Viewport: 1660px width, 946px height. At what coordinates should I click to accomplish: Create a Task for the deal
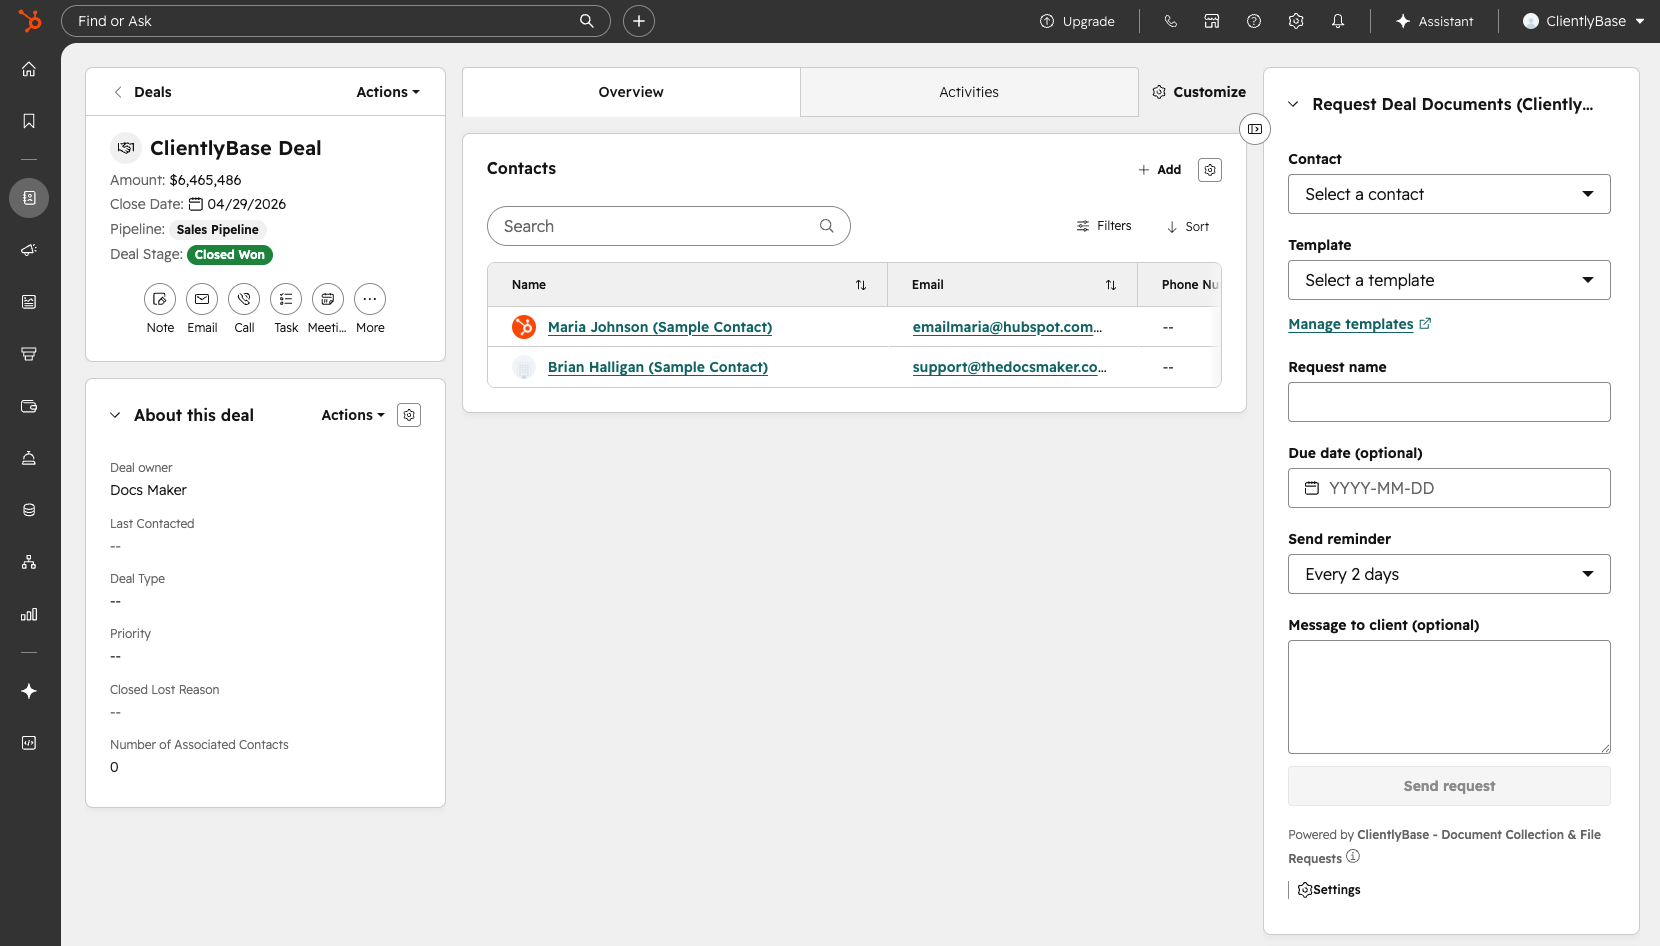(286, 299)
